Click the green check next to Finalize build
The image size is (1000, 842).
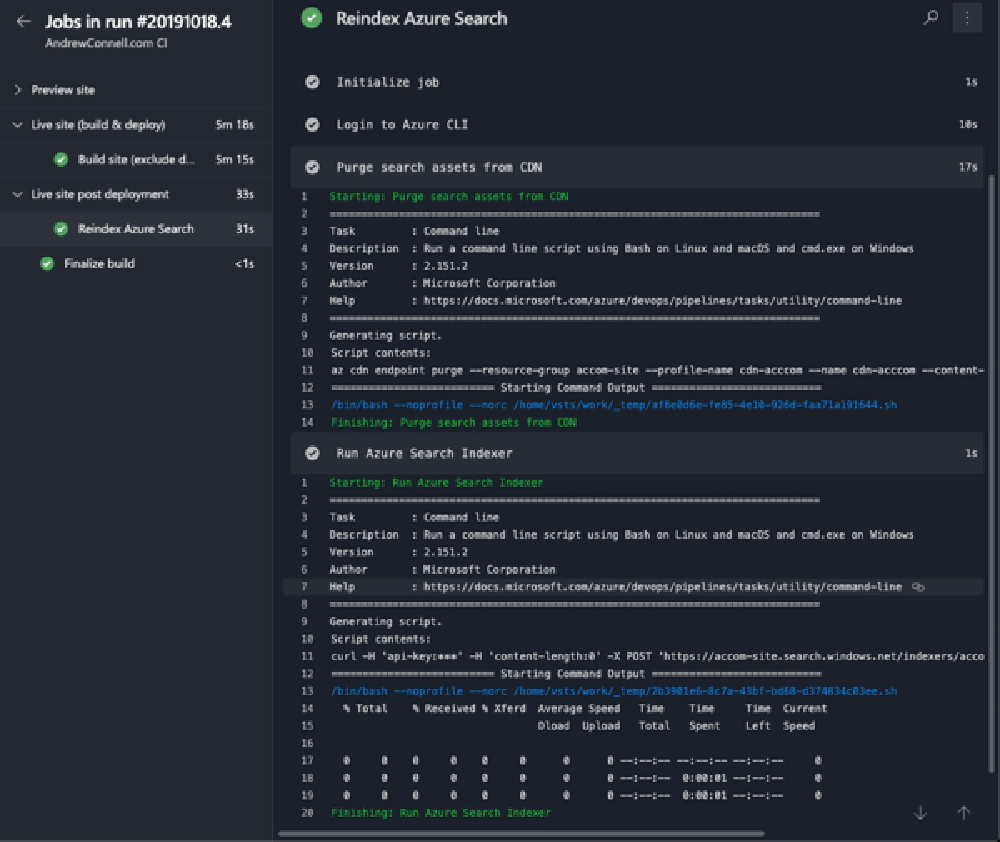[47, 263]
